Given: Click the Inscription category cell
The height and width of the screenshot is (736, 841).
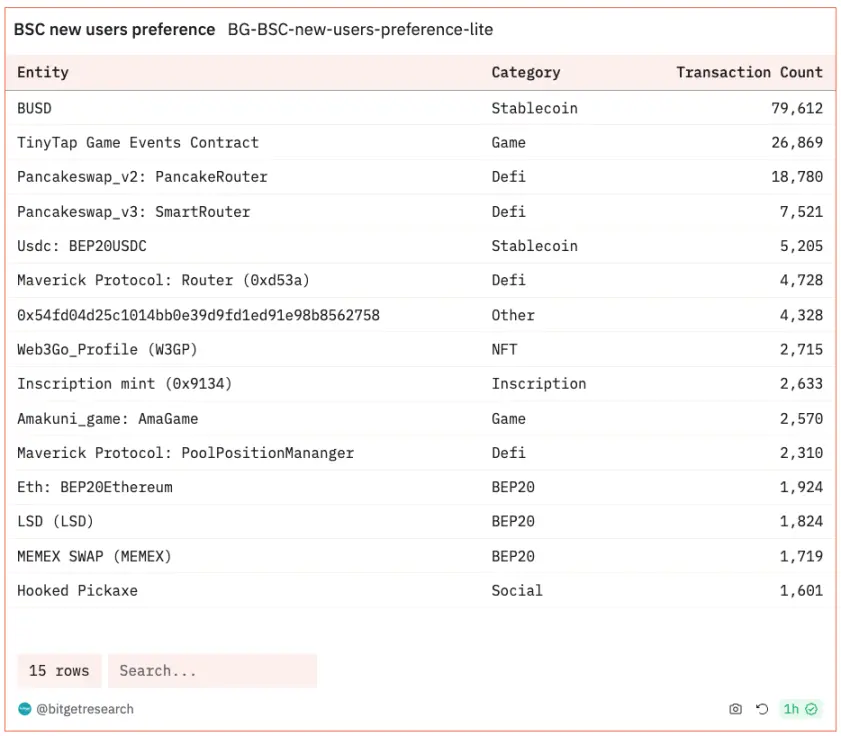Looking at the screenshot, I should [x=539, y=384].
